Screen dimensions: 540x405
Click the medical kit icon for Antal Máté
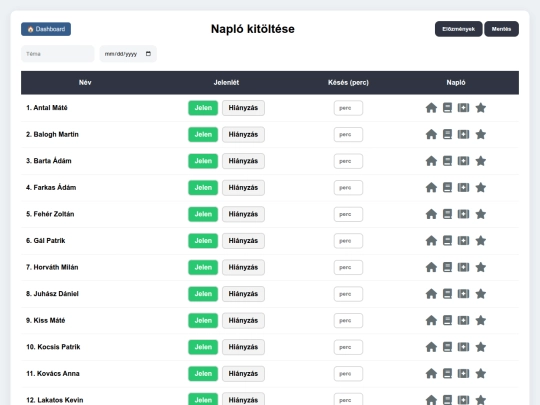(463, 108)
